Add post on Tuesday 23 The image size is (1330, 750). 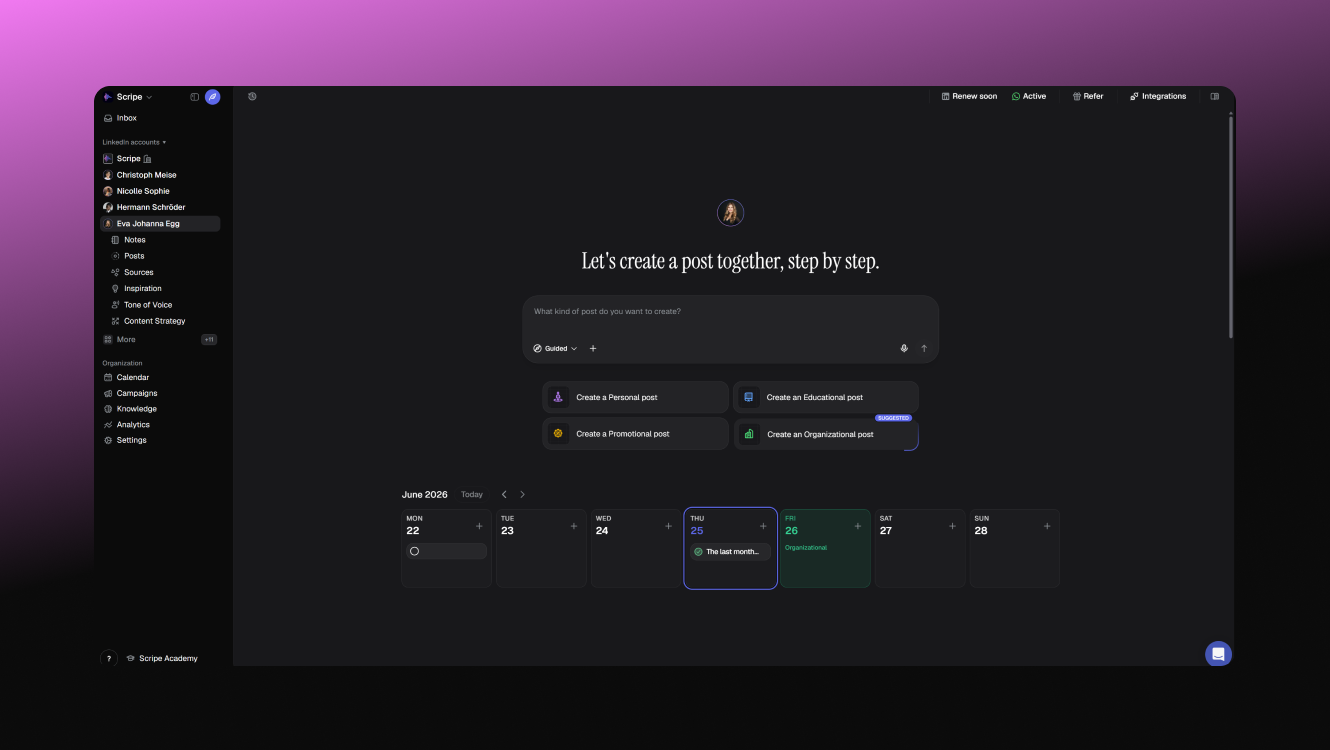coord(574,526)
